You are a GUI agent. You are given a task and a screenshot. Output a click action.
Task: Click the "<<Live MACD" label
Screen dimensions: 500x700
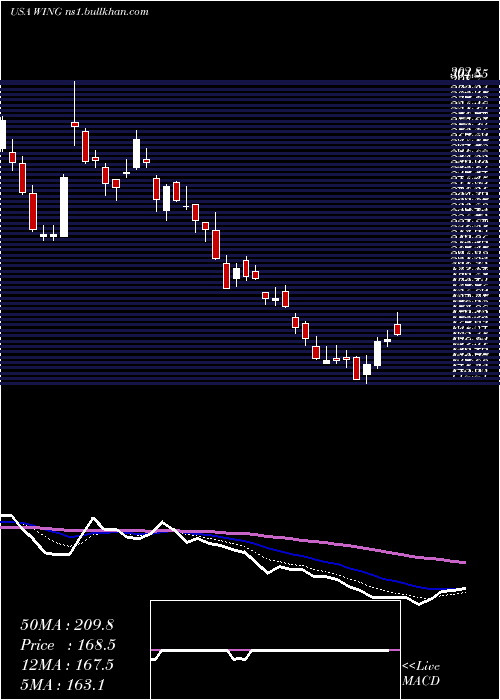tap(421, 674)
